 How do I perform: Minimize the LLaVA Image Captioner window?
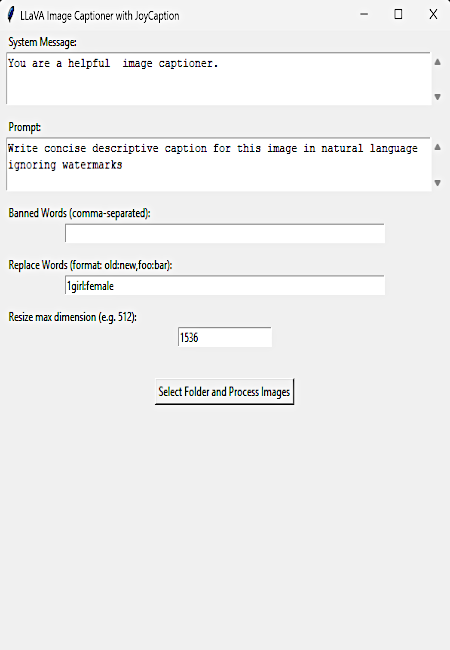coord(364,15)
